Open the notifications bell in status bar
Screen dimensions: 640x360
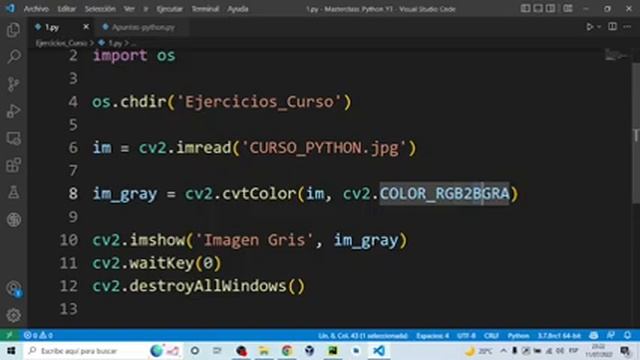(628, 335)
